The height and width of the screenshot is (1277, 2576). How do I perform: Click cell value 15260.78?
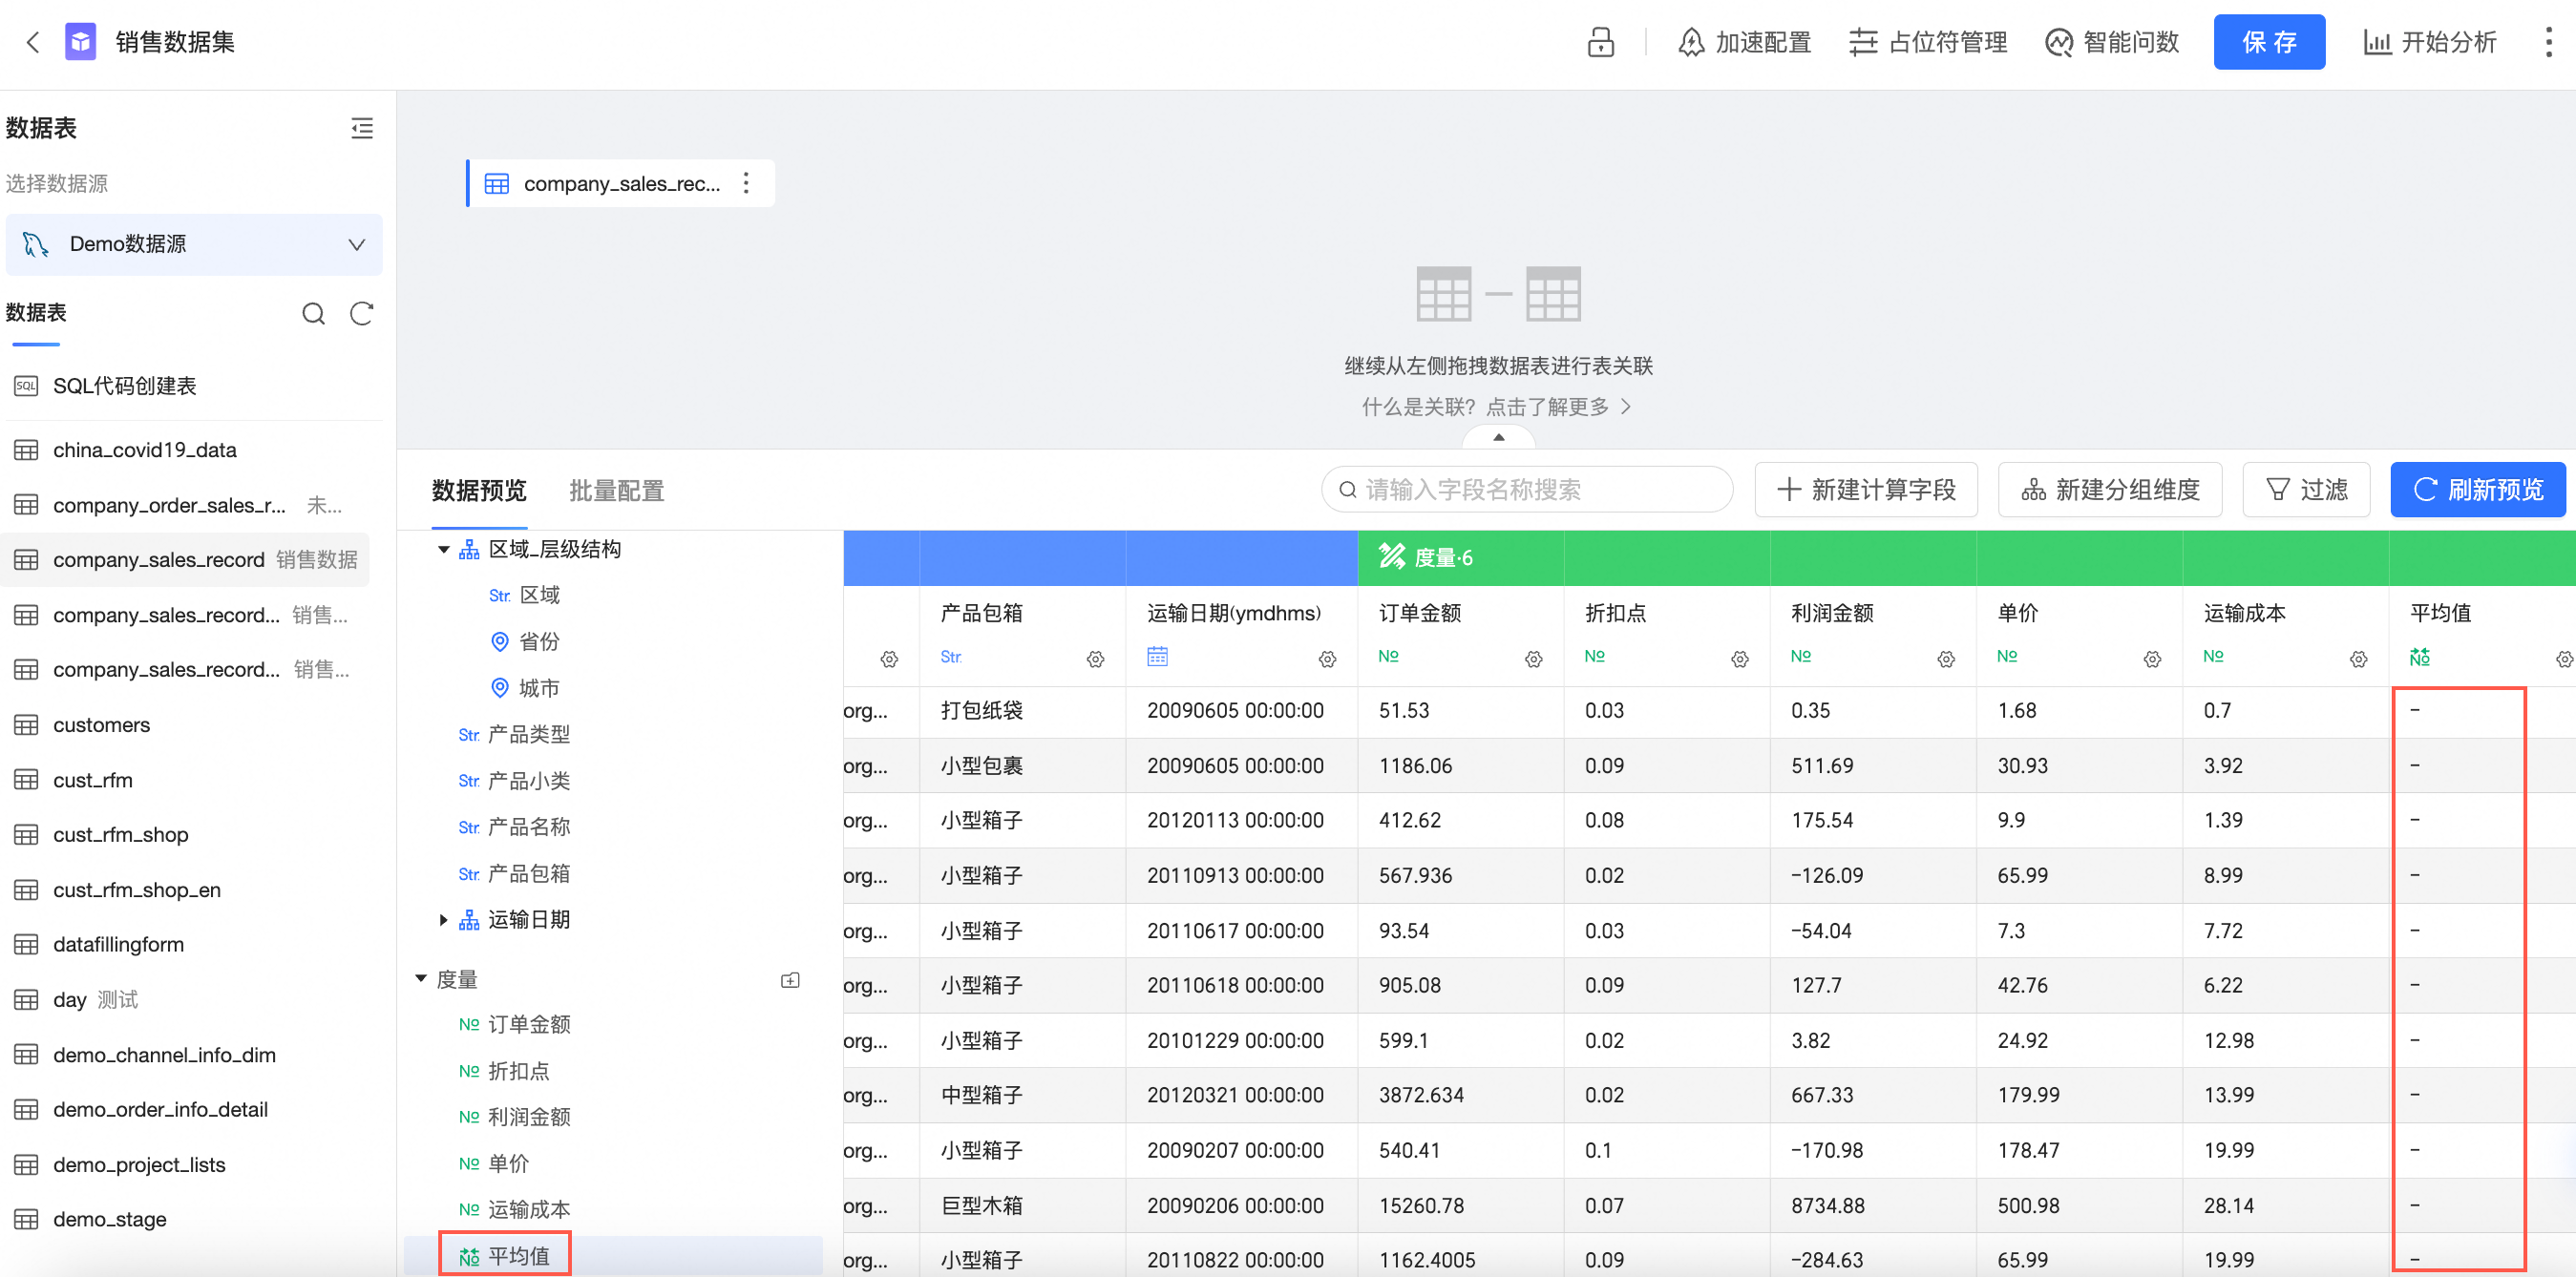pos(1421,1206)
